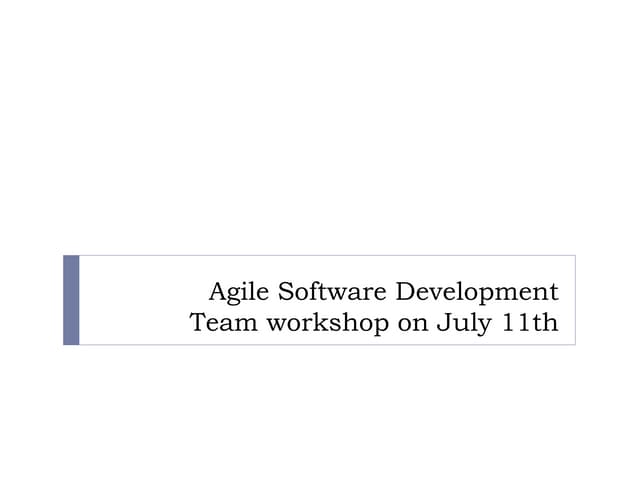The image size is (640, 480).
Task: Select the word "Development" on the slide
Action: tap(477, 292)
